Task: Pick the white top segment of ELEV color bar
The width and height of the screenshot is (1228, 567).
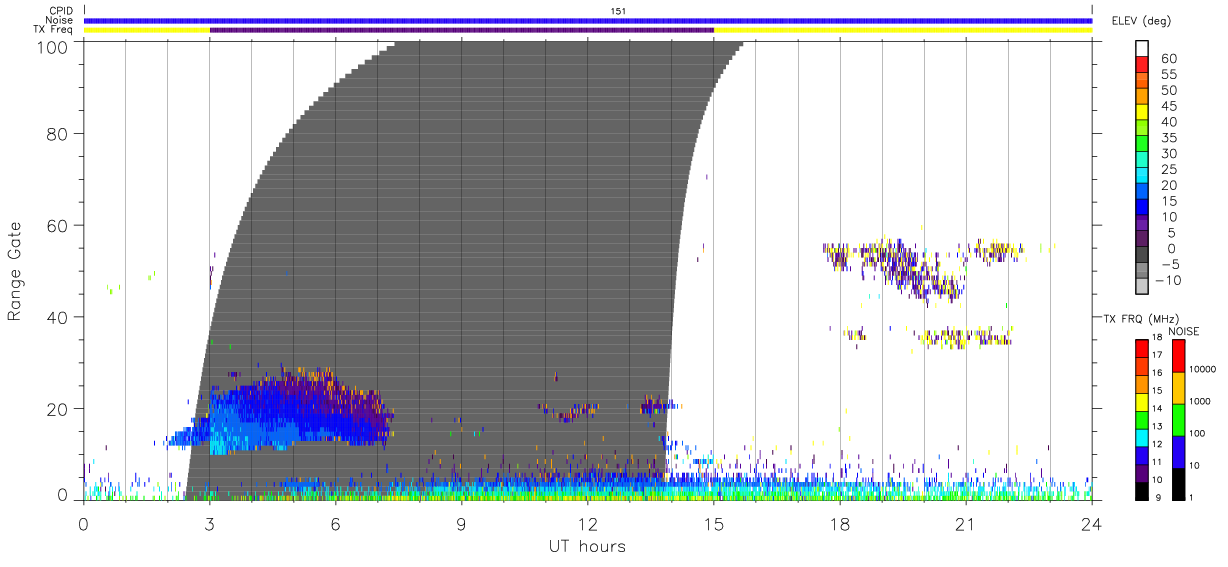Action: [x=1142, y=48]
